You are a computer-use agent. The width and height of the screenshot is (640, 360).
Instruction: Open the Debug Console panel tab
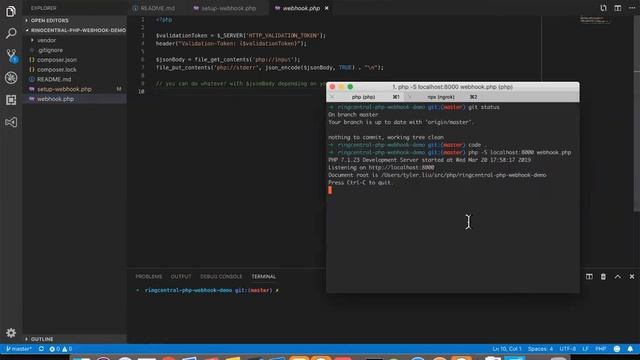(221, 277)
